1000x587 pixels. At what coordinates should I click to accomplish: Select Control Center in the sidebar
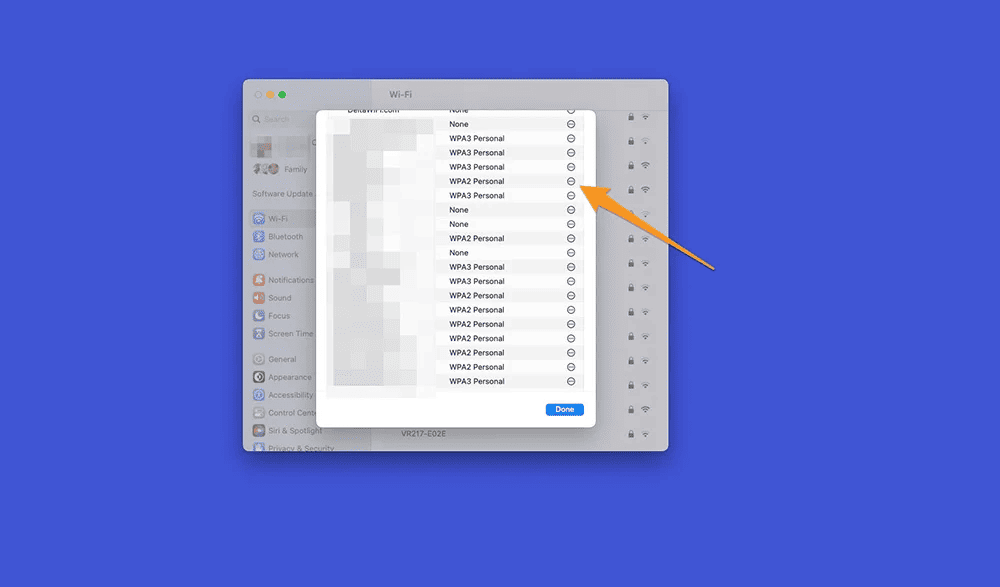[290, 413]
